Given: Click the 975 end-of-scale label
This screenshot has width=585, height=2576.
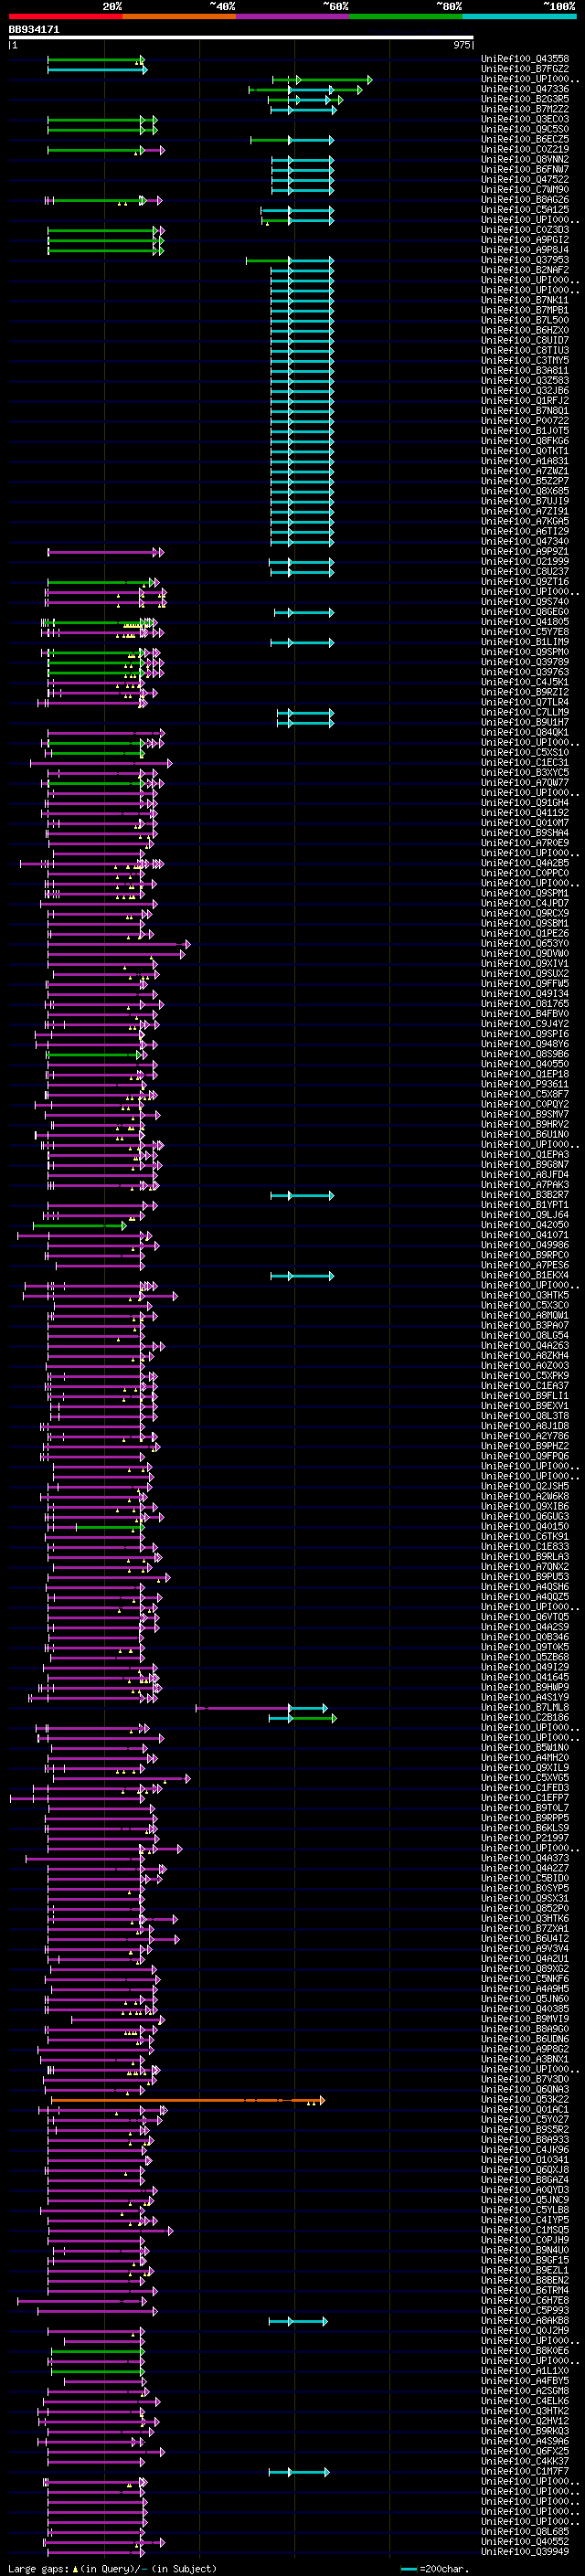Looking at the screenshot, I should click(461, 45).
